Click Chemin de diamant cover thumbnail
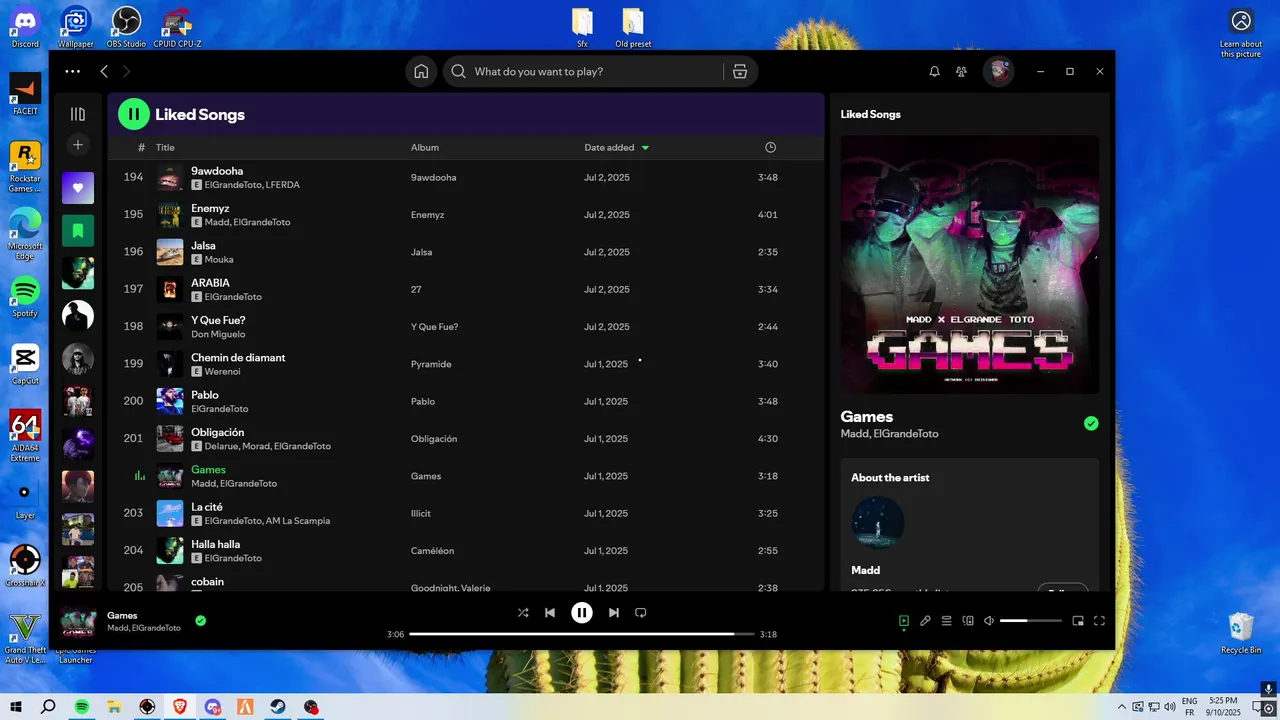 coord(170,364)
